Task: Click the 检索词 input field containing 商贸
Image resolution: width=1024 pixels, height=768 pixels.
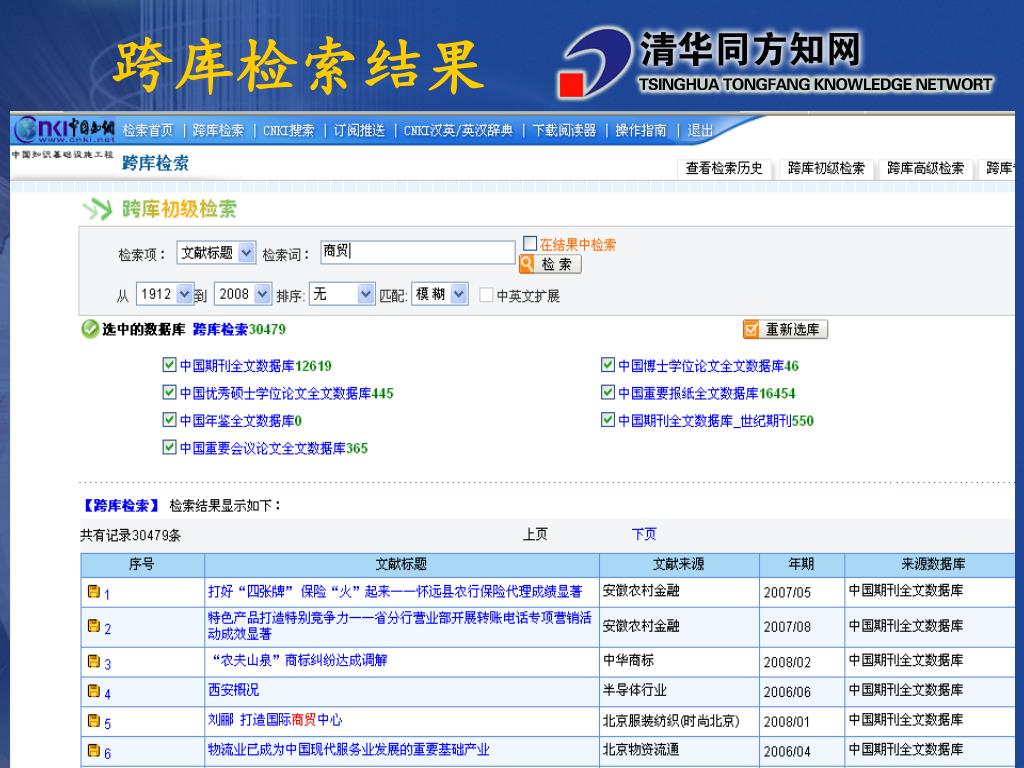Action: click(x=418, y=252)
